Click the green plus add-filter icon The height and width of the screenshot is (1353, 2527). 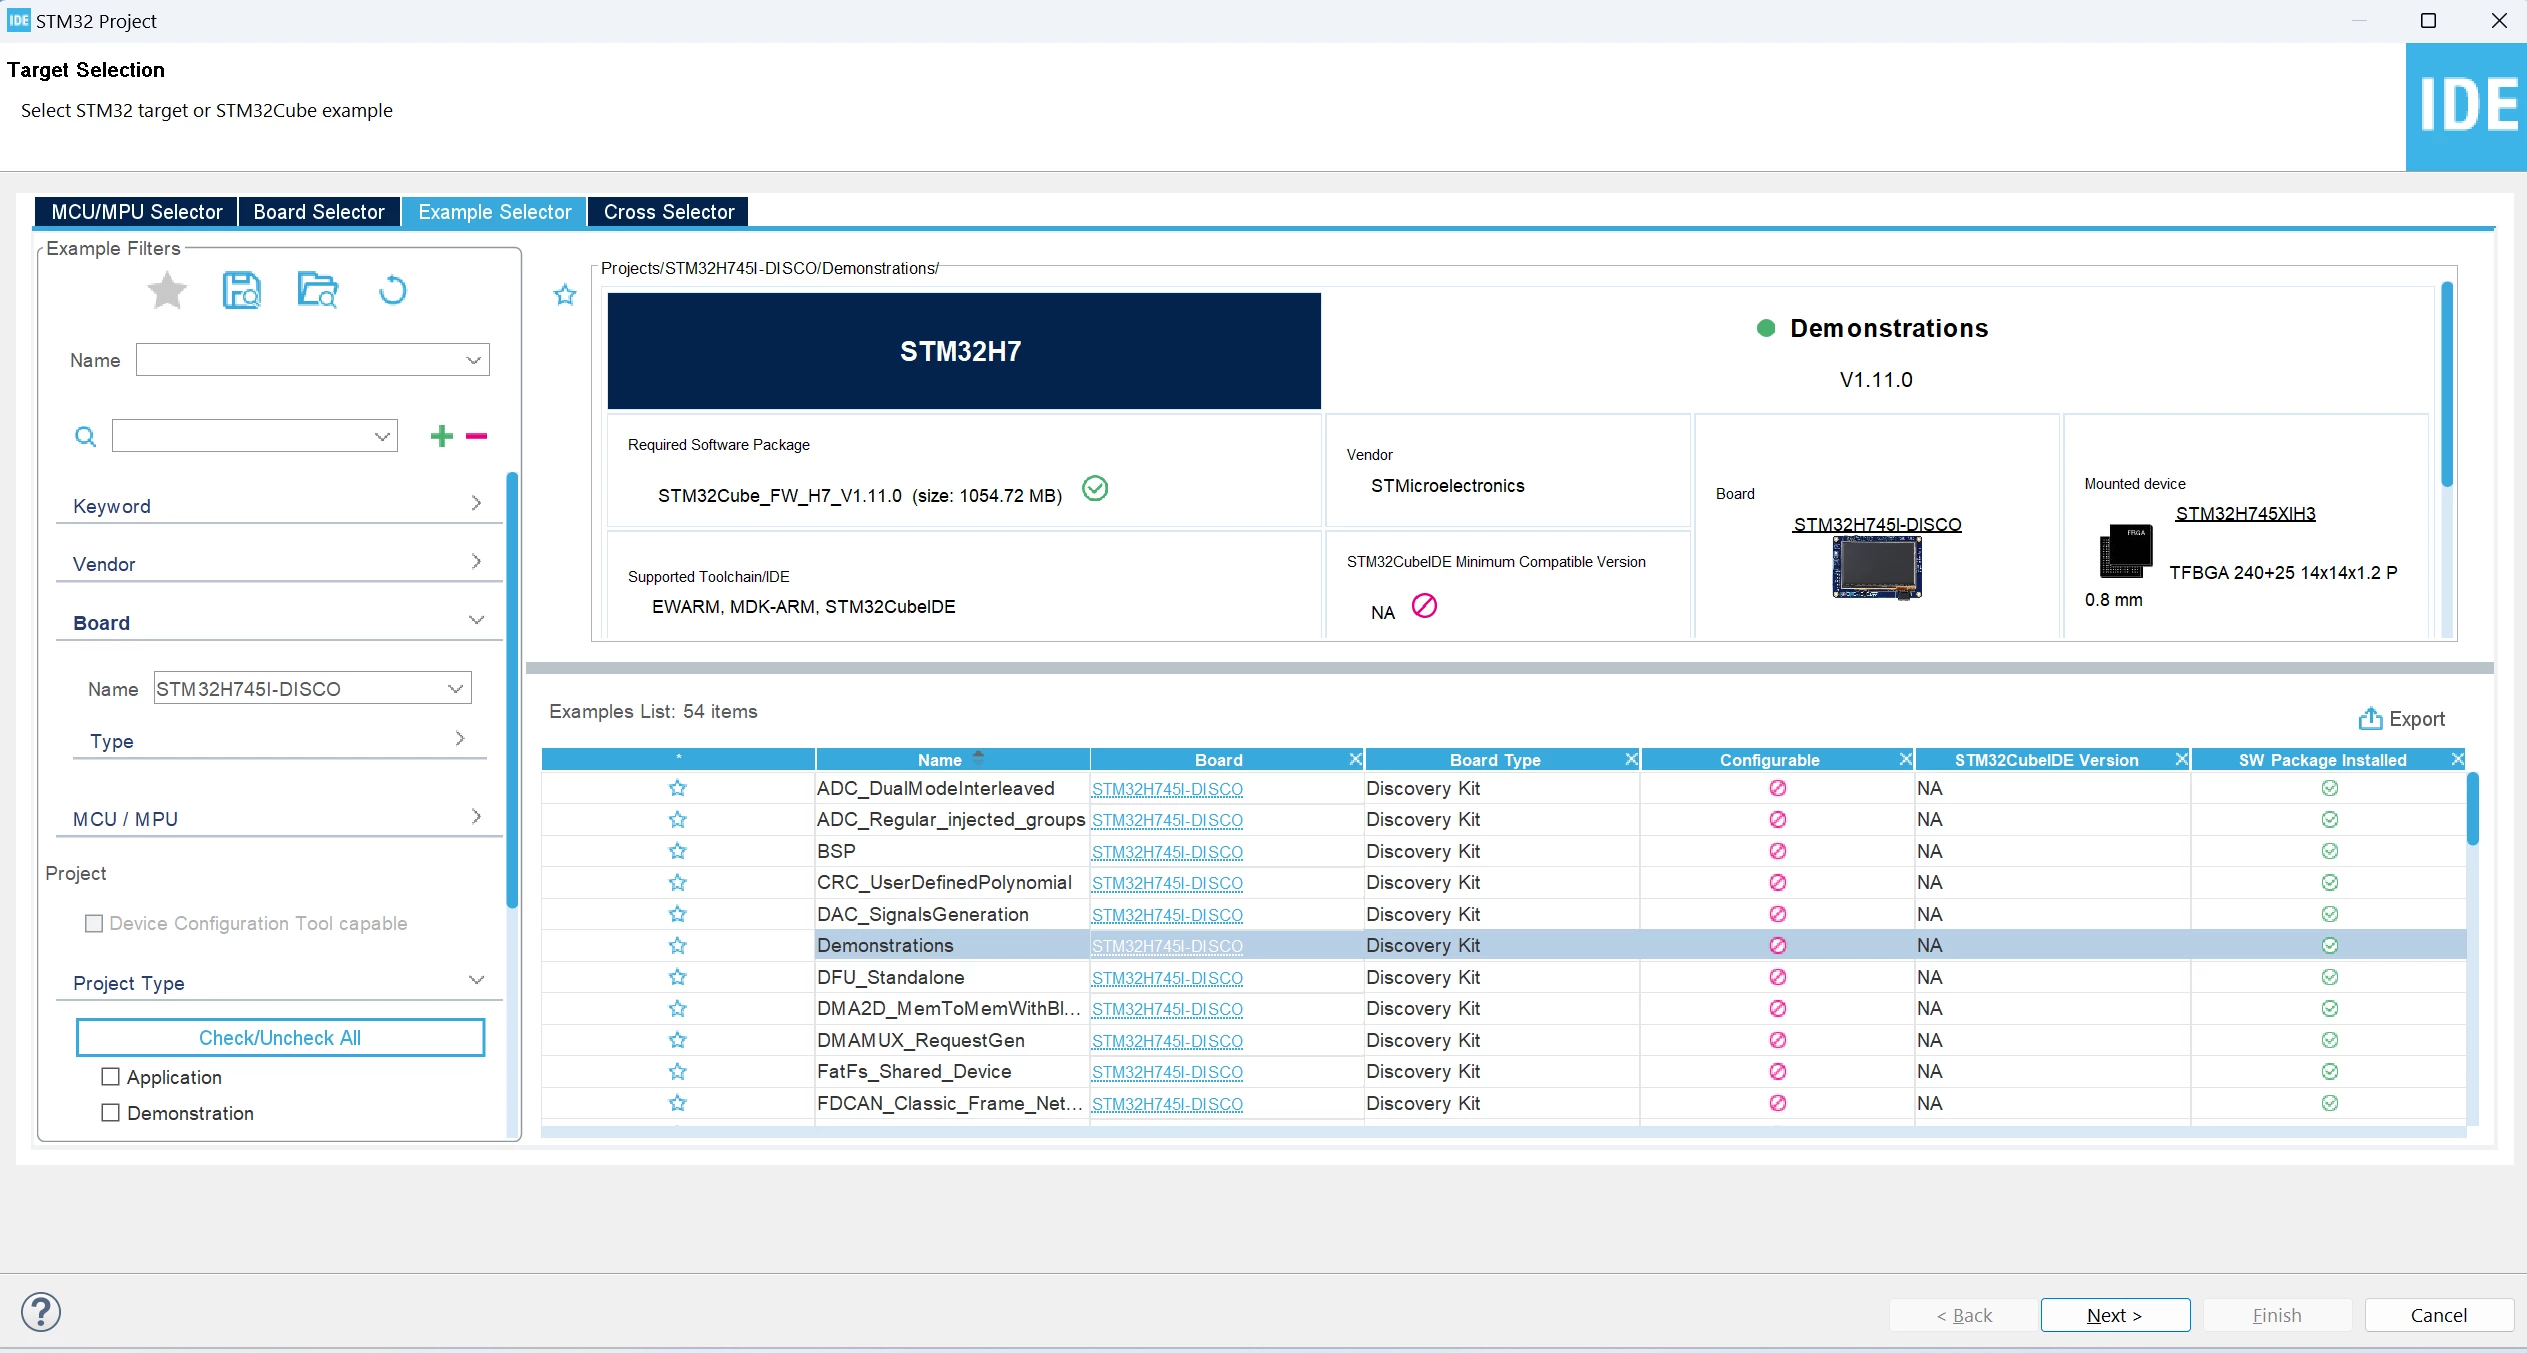[441, 436]
